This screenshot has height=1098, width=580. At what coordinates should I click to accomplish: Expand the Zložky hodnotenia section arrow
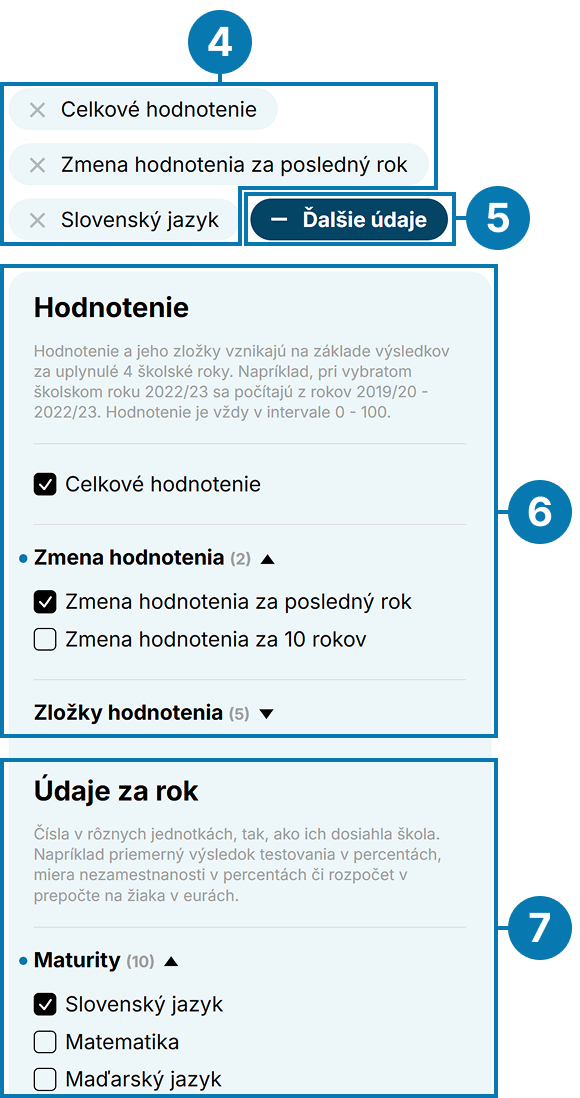[265, 714]
